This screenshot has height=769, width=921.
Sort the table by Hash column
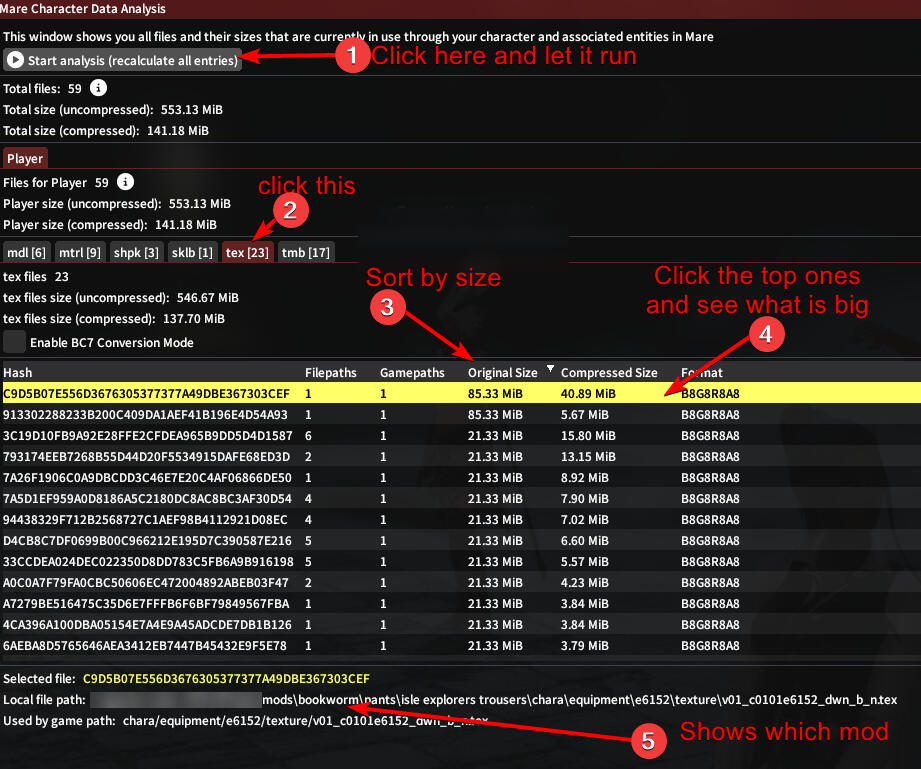pos(18,373)
